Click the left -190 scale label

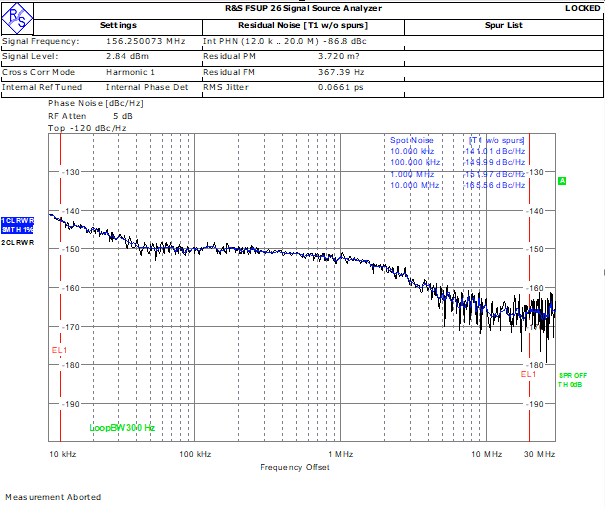tap(71, 404)
